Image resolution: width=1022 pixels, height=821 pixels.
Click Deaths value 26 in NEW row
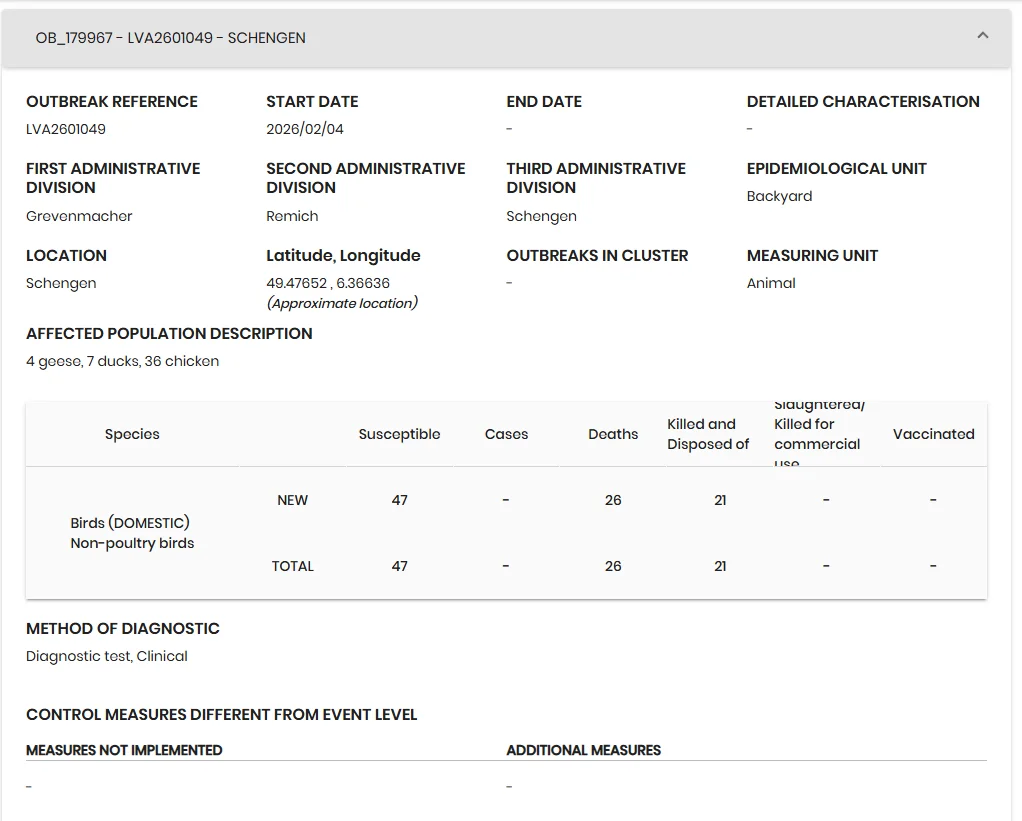[x=613, y=500]
